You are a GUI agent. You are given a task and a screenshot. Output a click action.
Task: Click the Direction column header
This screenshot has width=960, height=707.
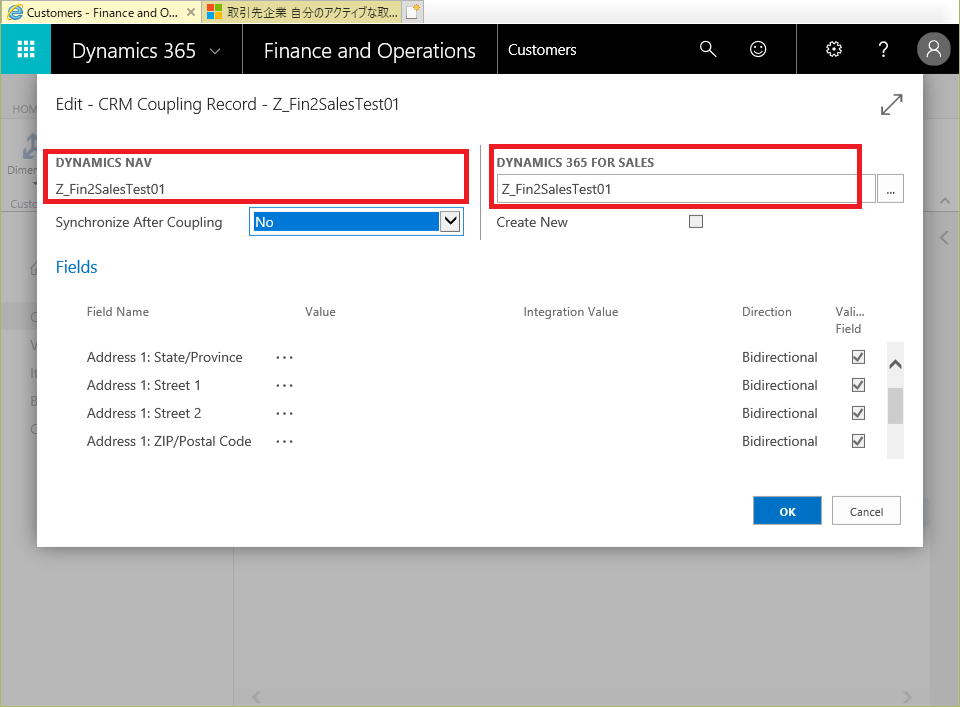click(x=767, y=312)
